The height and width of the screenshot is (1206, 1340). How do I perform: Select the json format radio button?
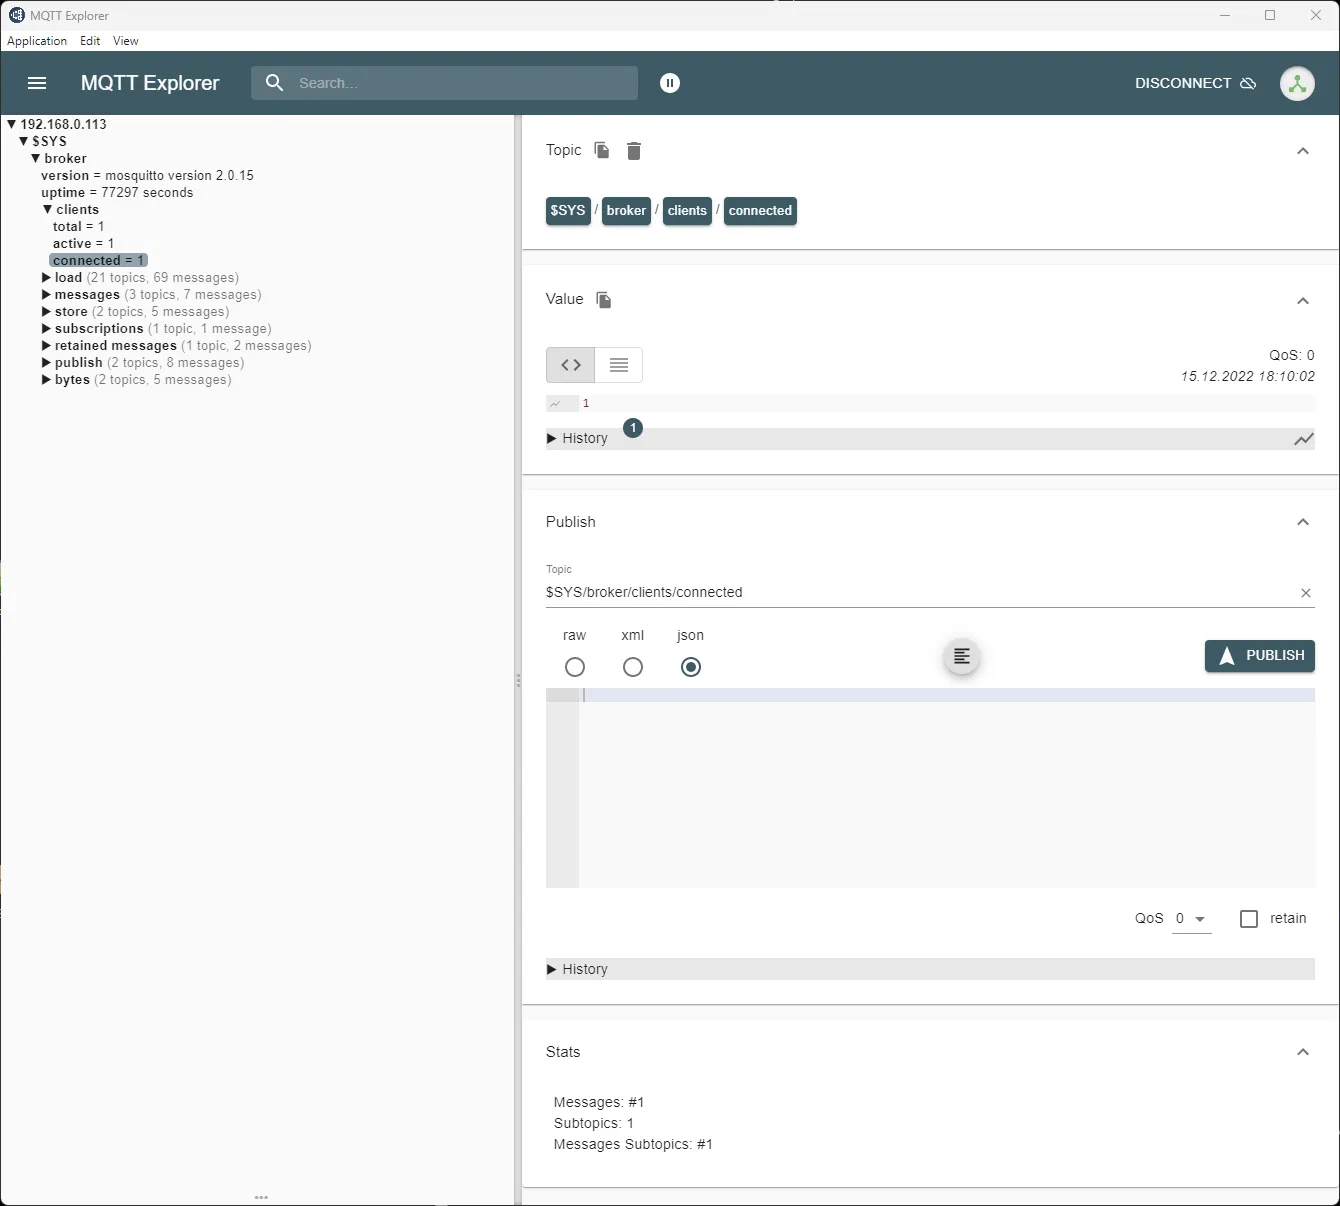[691, 667]
